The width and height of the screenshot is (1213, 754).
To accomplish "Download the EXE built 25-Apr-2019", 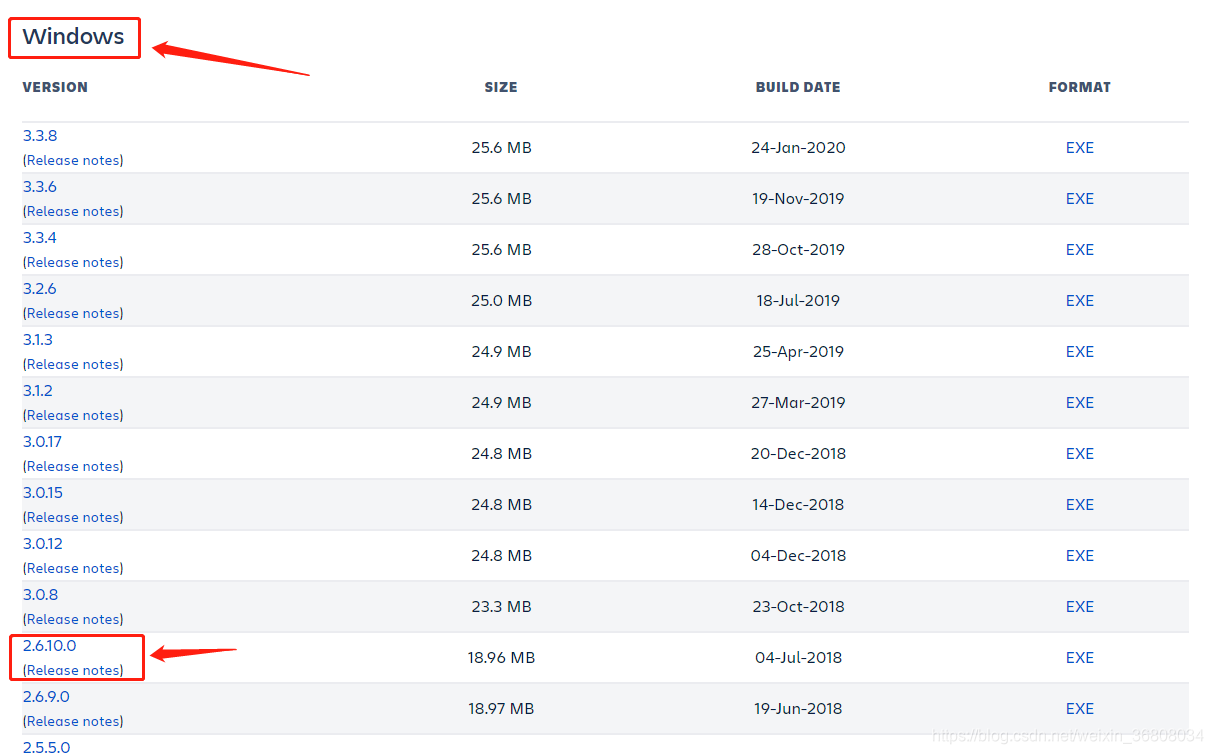I will (x=1080, y=351).
